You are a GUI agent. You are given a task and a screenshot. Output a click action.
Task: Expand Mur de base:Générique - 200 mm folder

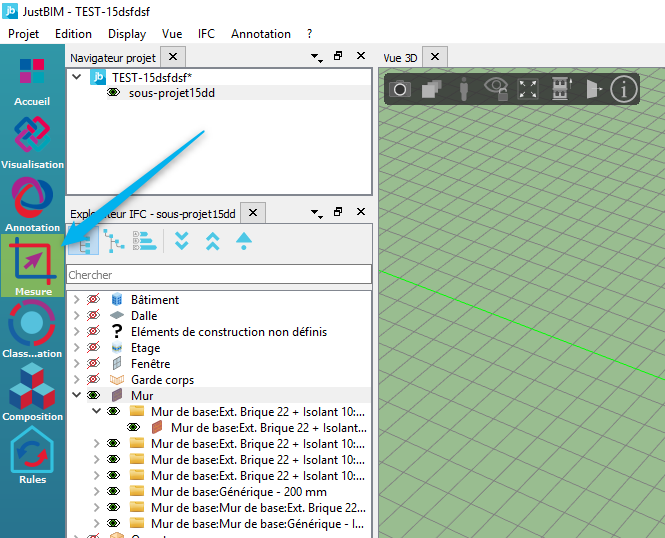click(x=97, y=491)
